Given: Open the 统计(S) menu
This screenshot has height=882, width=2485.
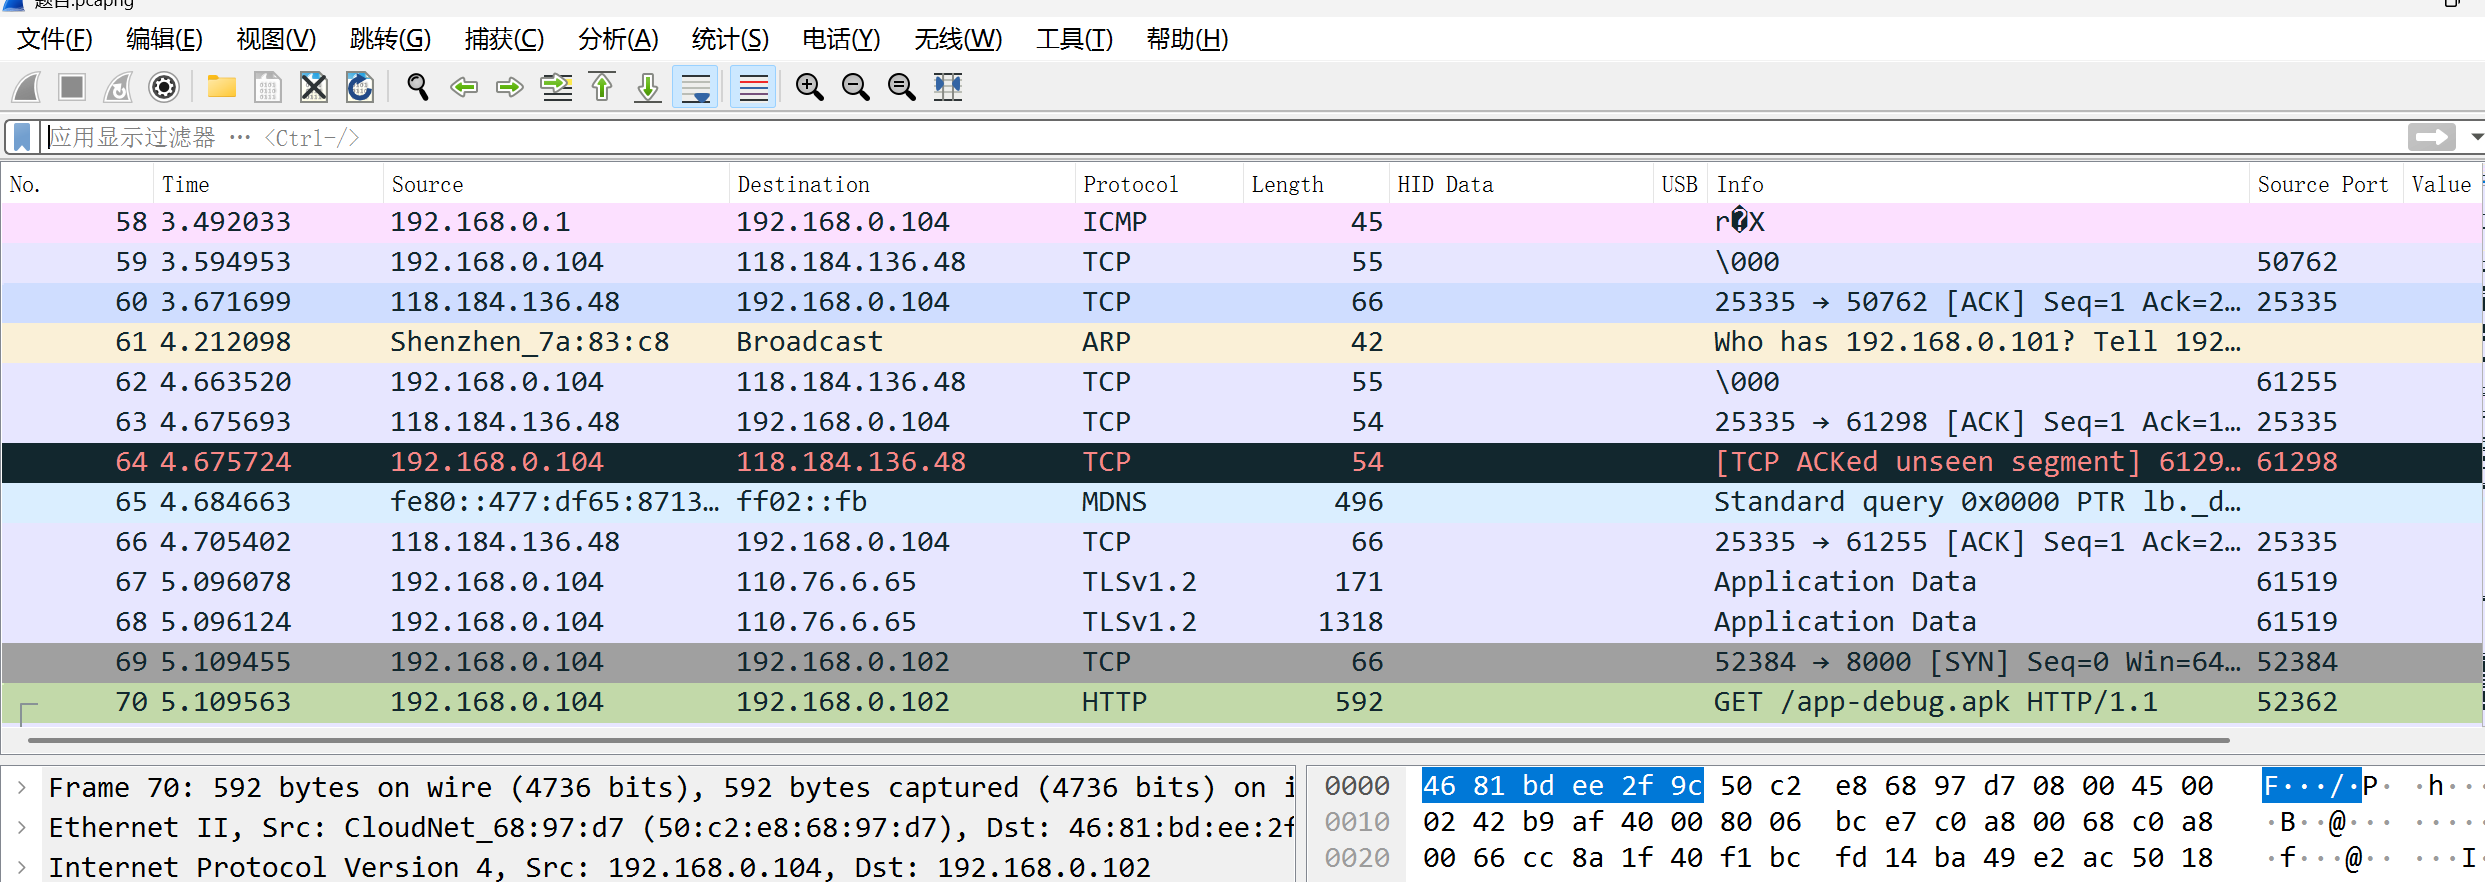Looking at the screenshot, I should 729,39.
